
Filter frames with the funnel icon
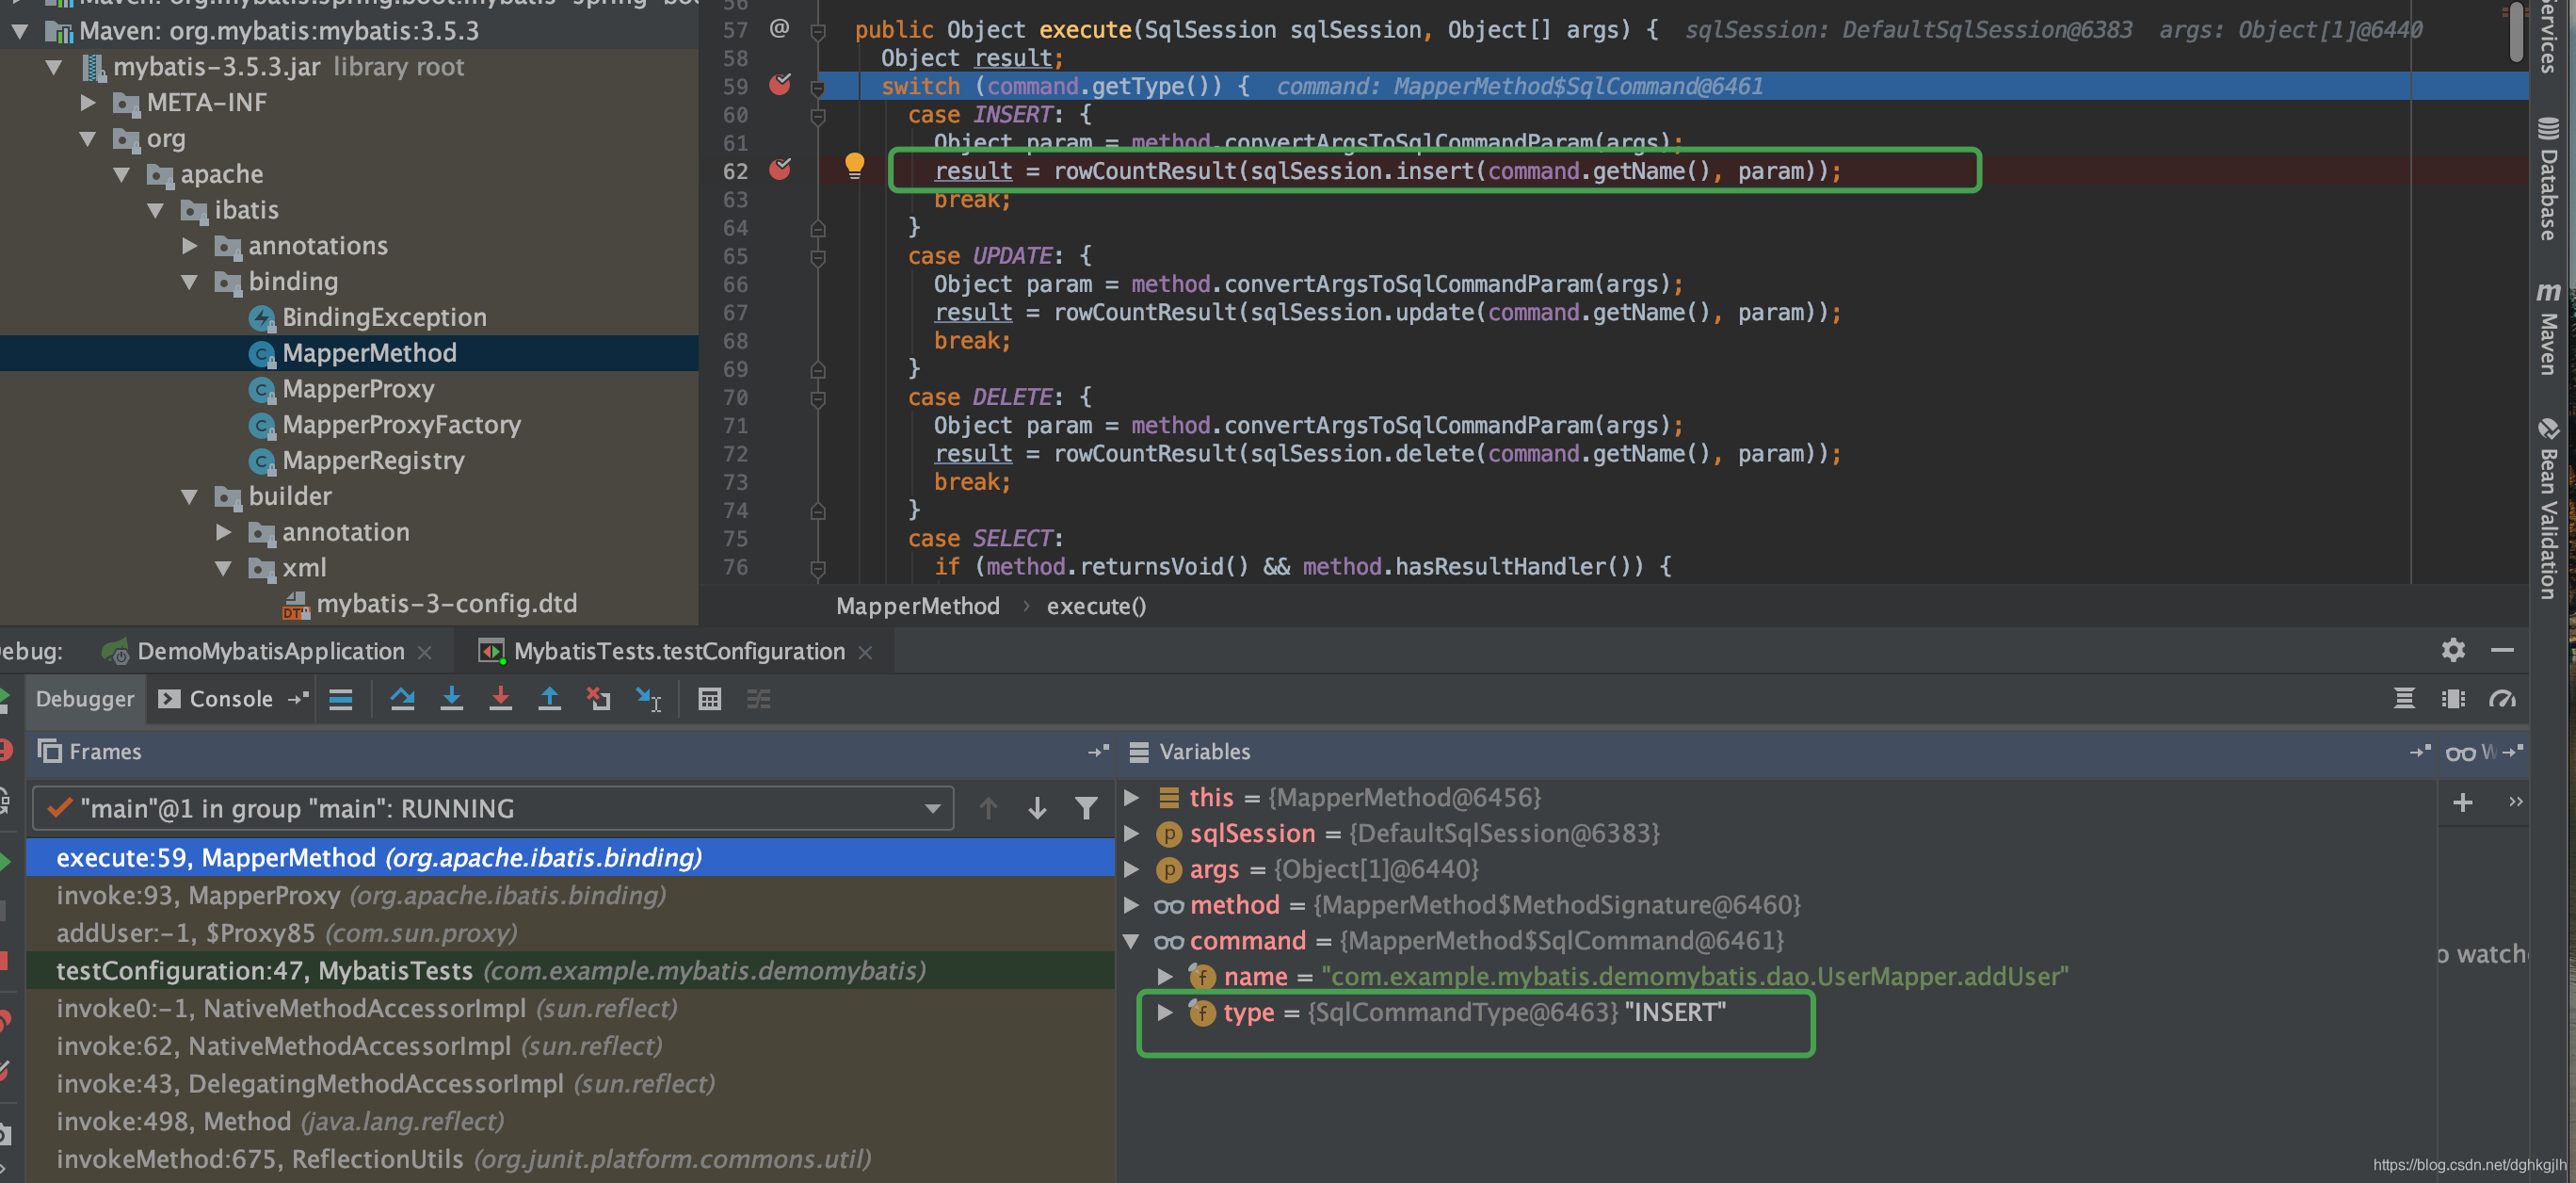pos(1086,808)
